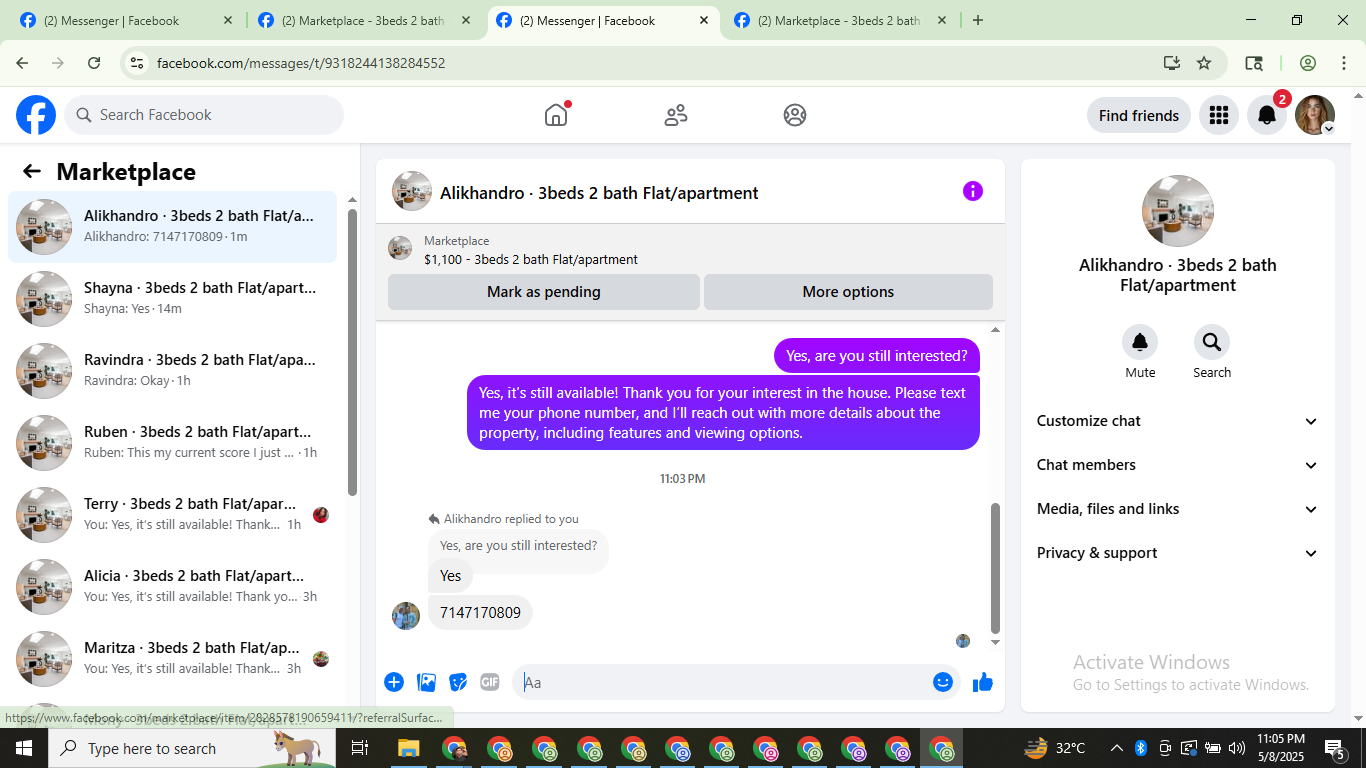Open the emoji picker in message box

coord(943,682)
